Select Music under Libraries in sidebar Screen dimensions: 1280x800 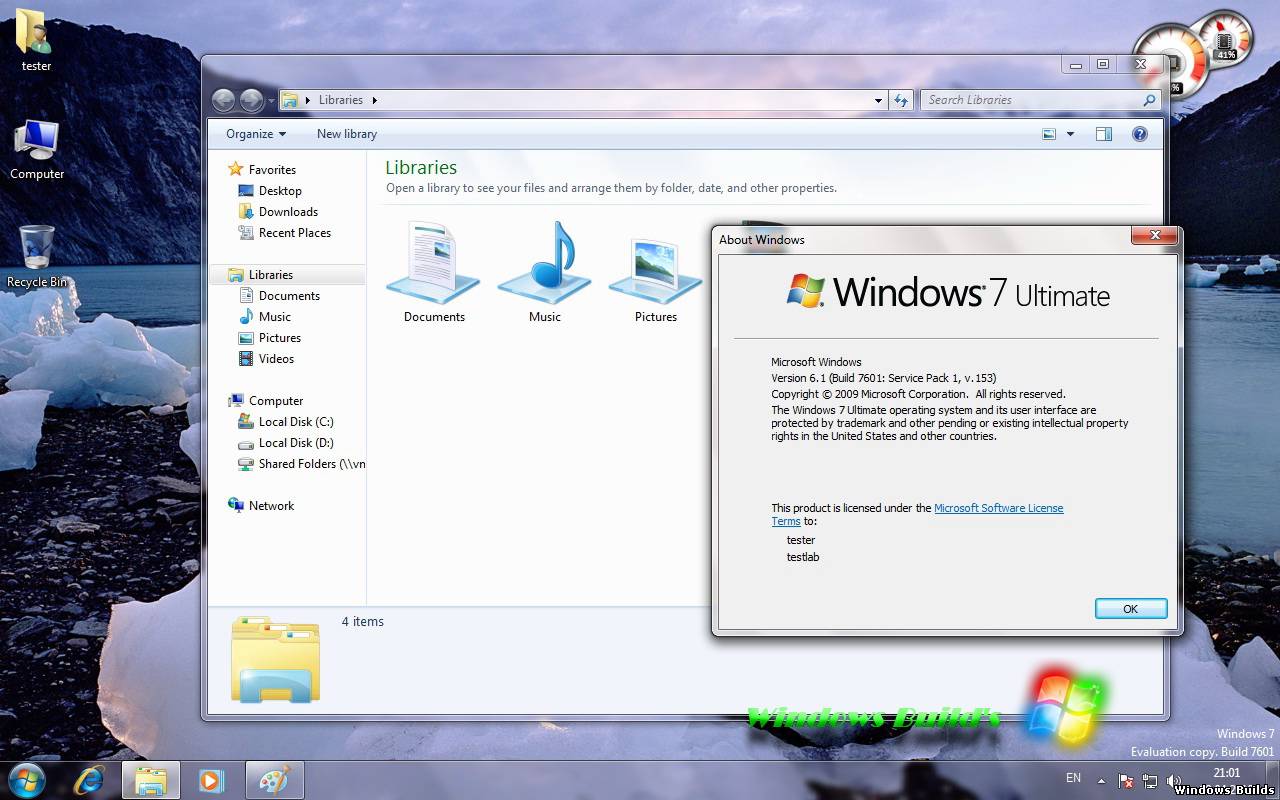coord(265,317)
